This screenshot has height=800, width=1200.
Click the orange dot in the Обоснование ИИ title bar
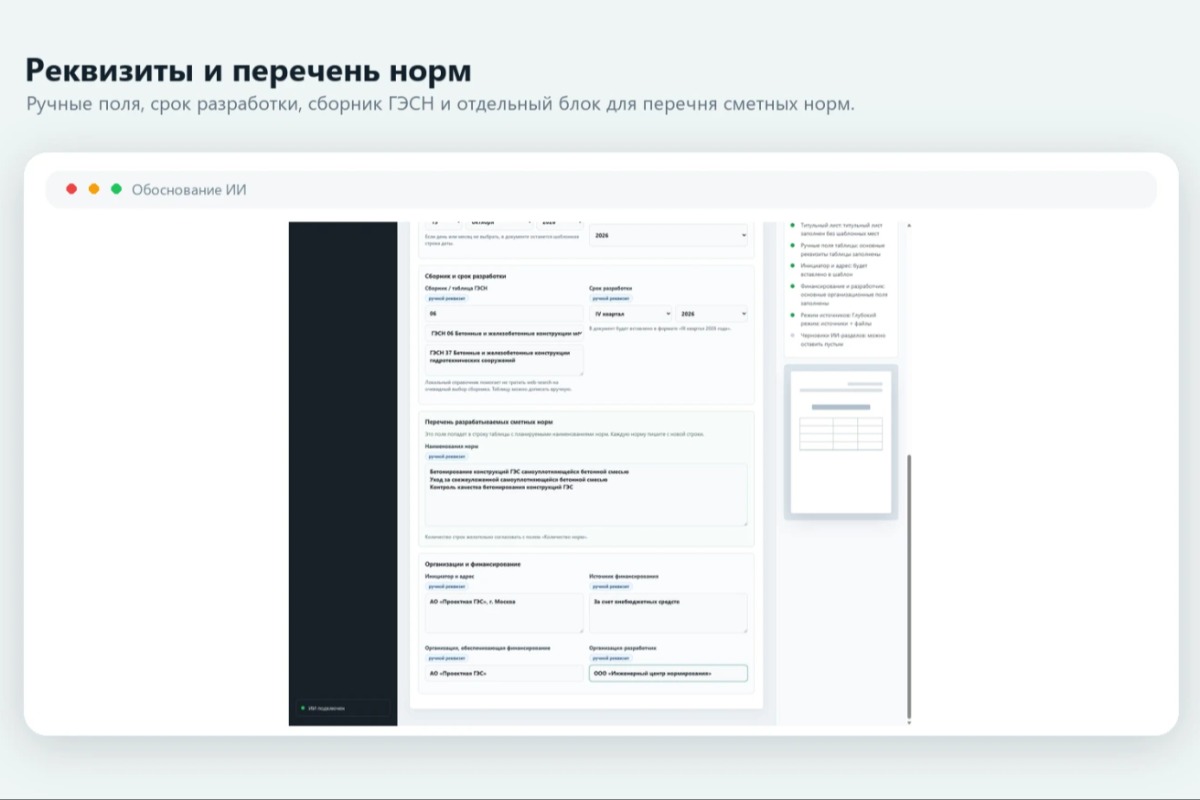point(94,189)
